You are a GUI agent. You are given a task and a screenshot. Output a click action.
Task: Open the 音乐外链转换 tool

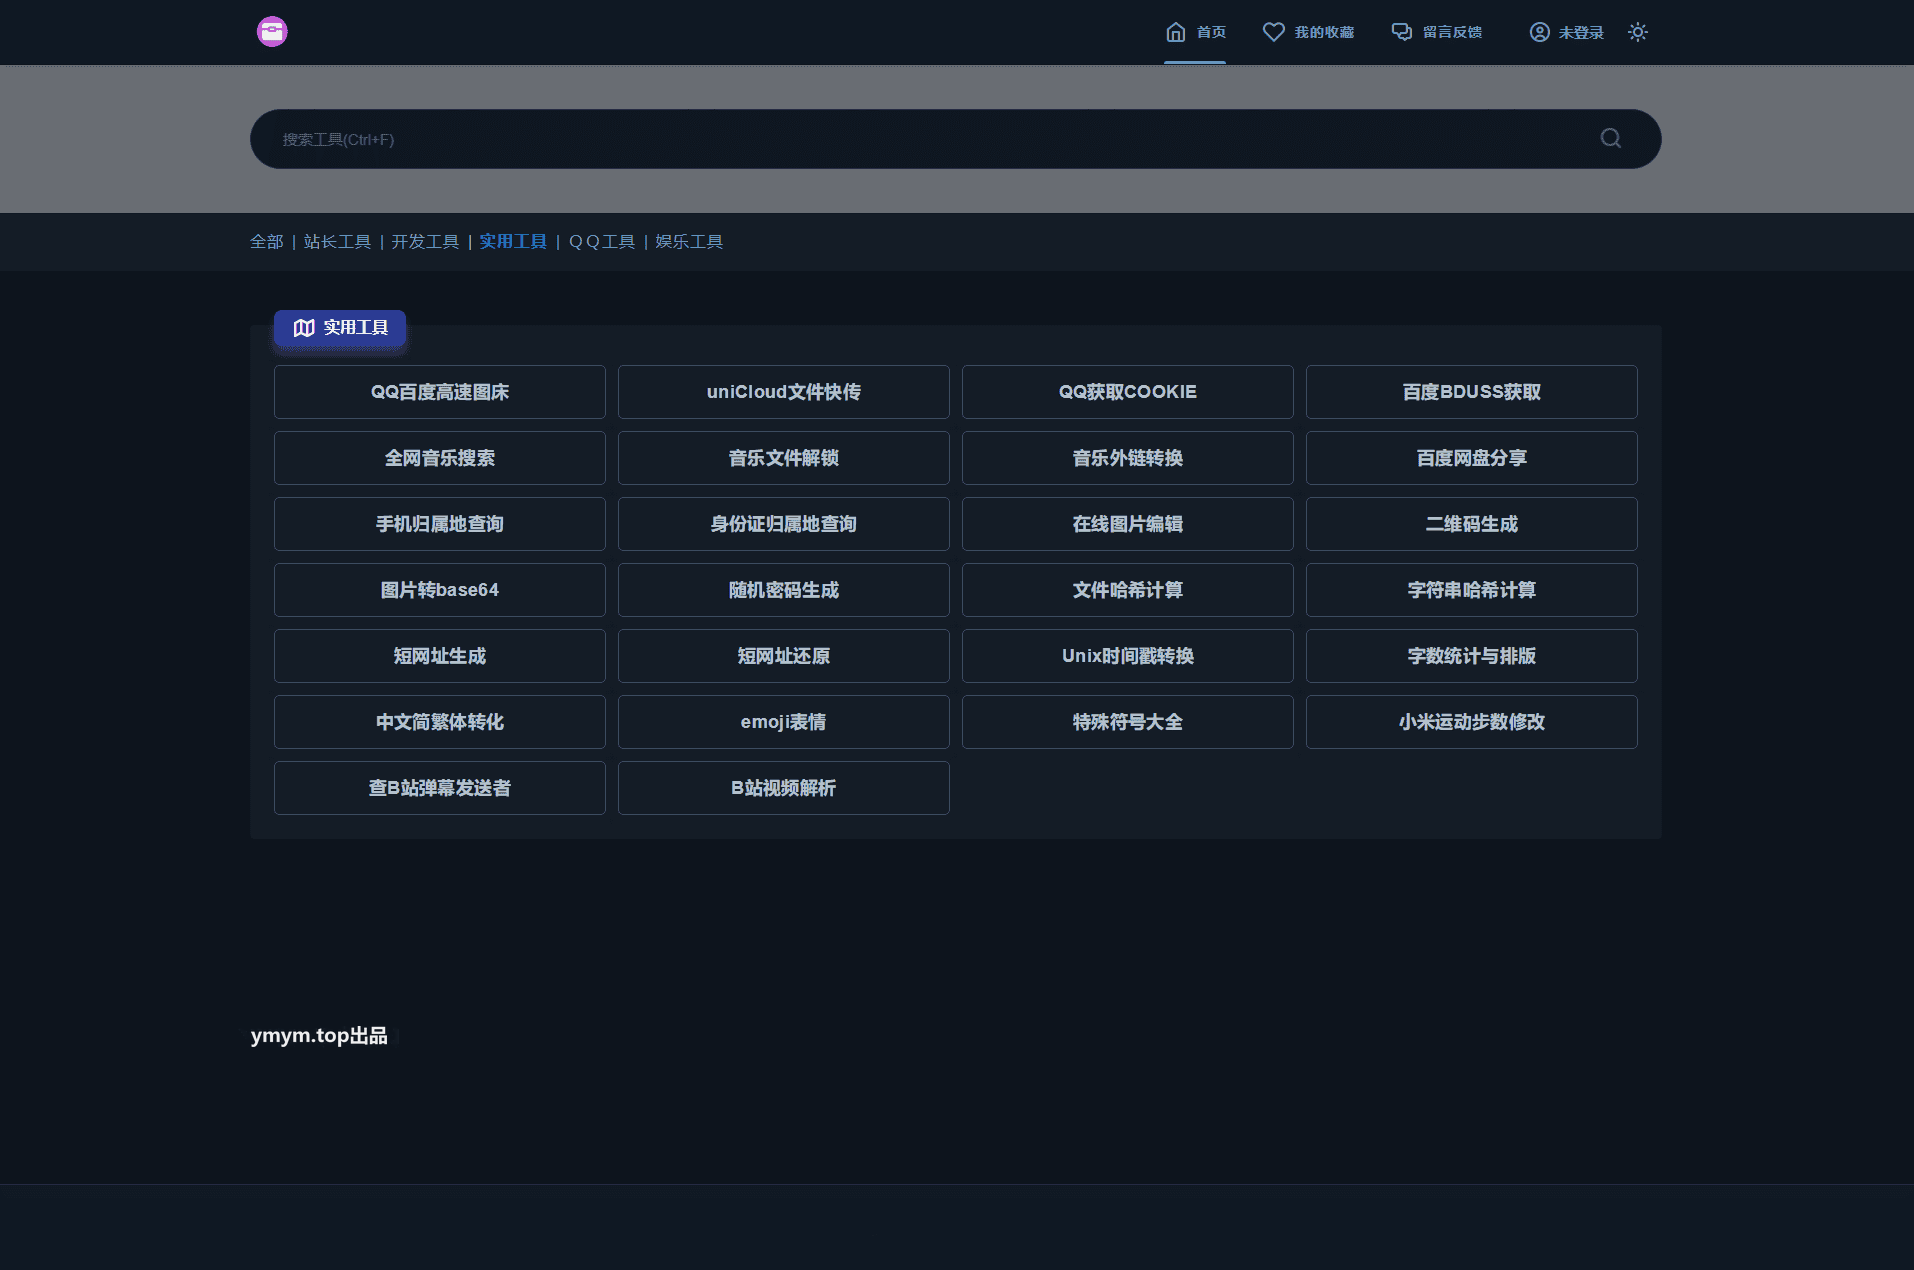[1128, 458]
